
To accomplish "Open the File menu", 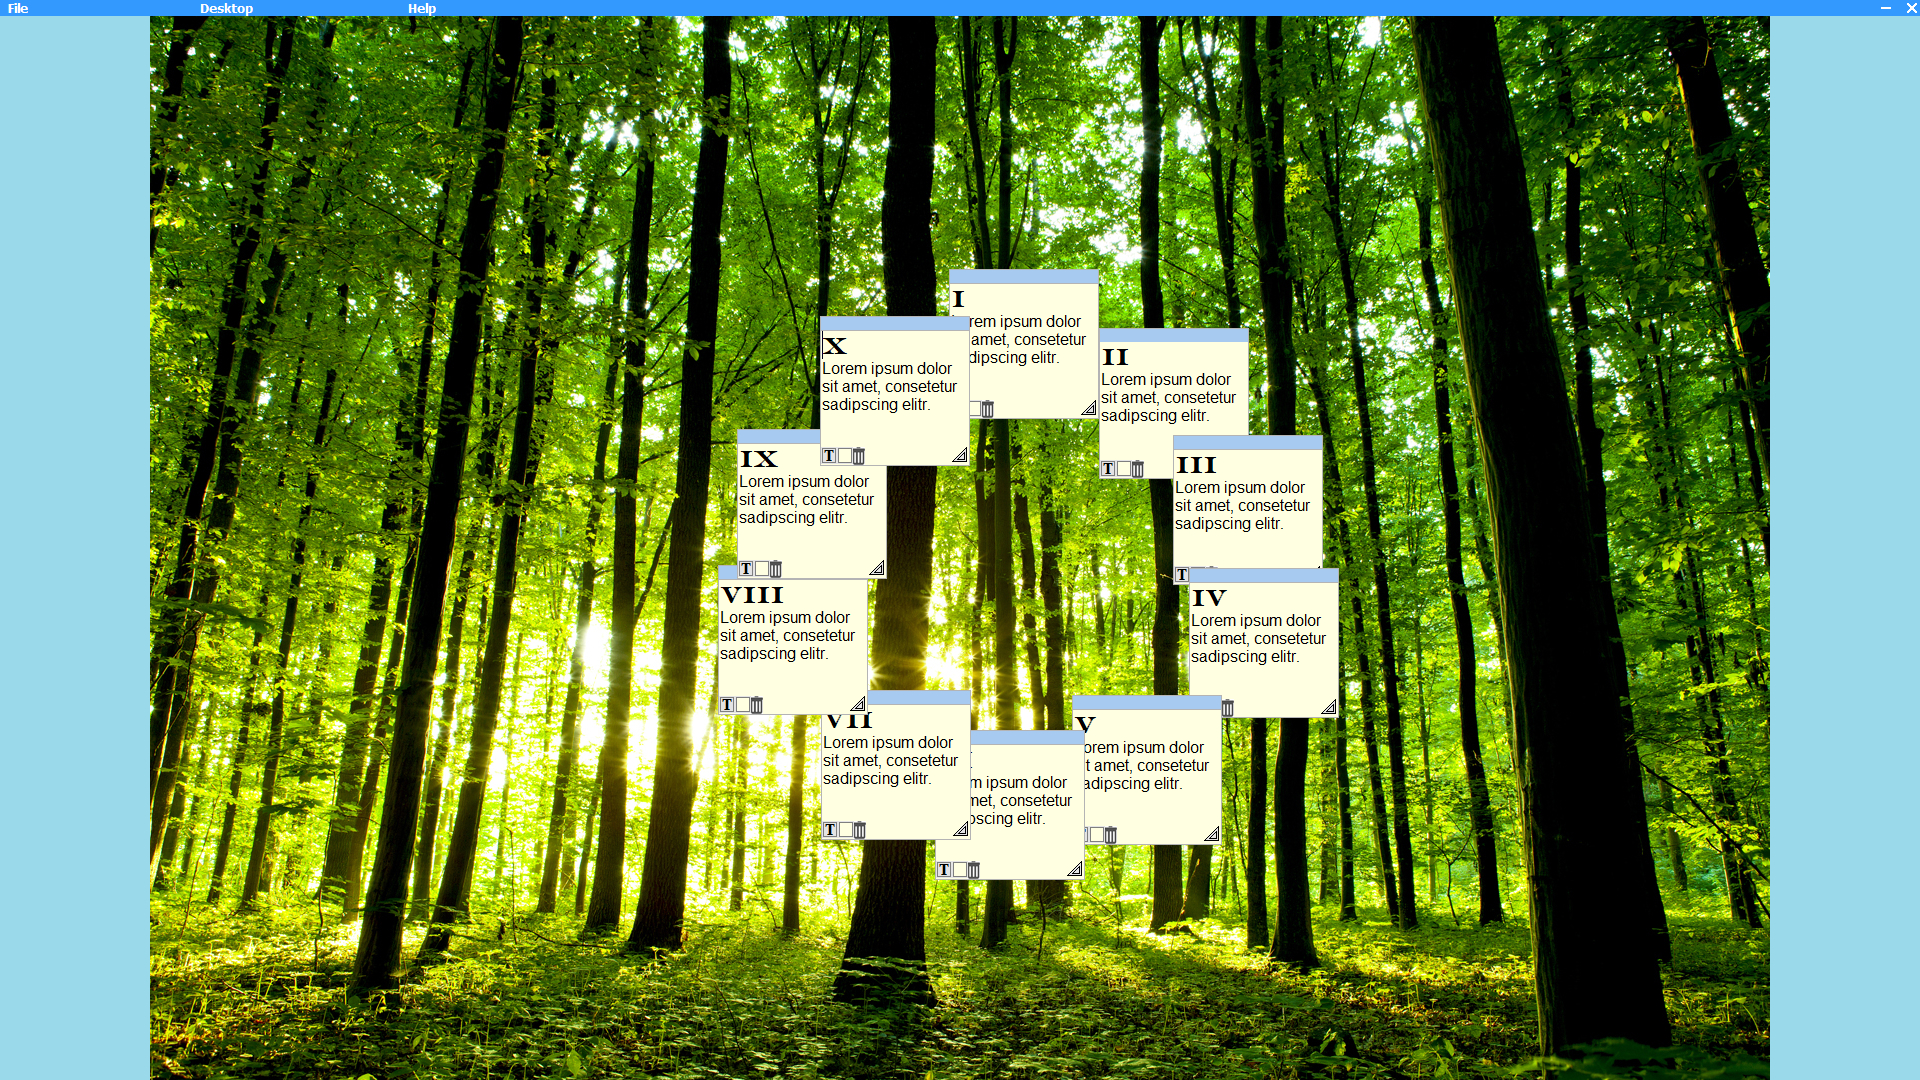I will [18, 8].
